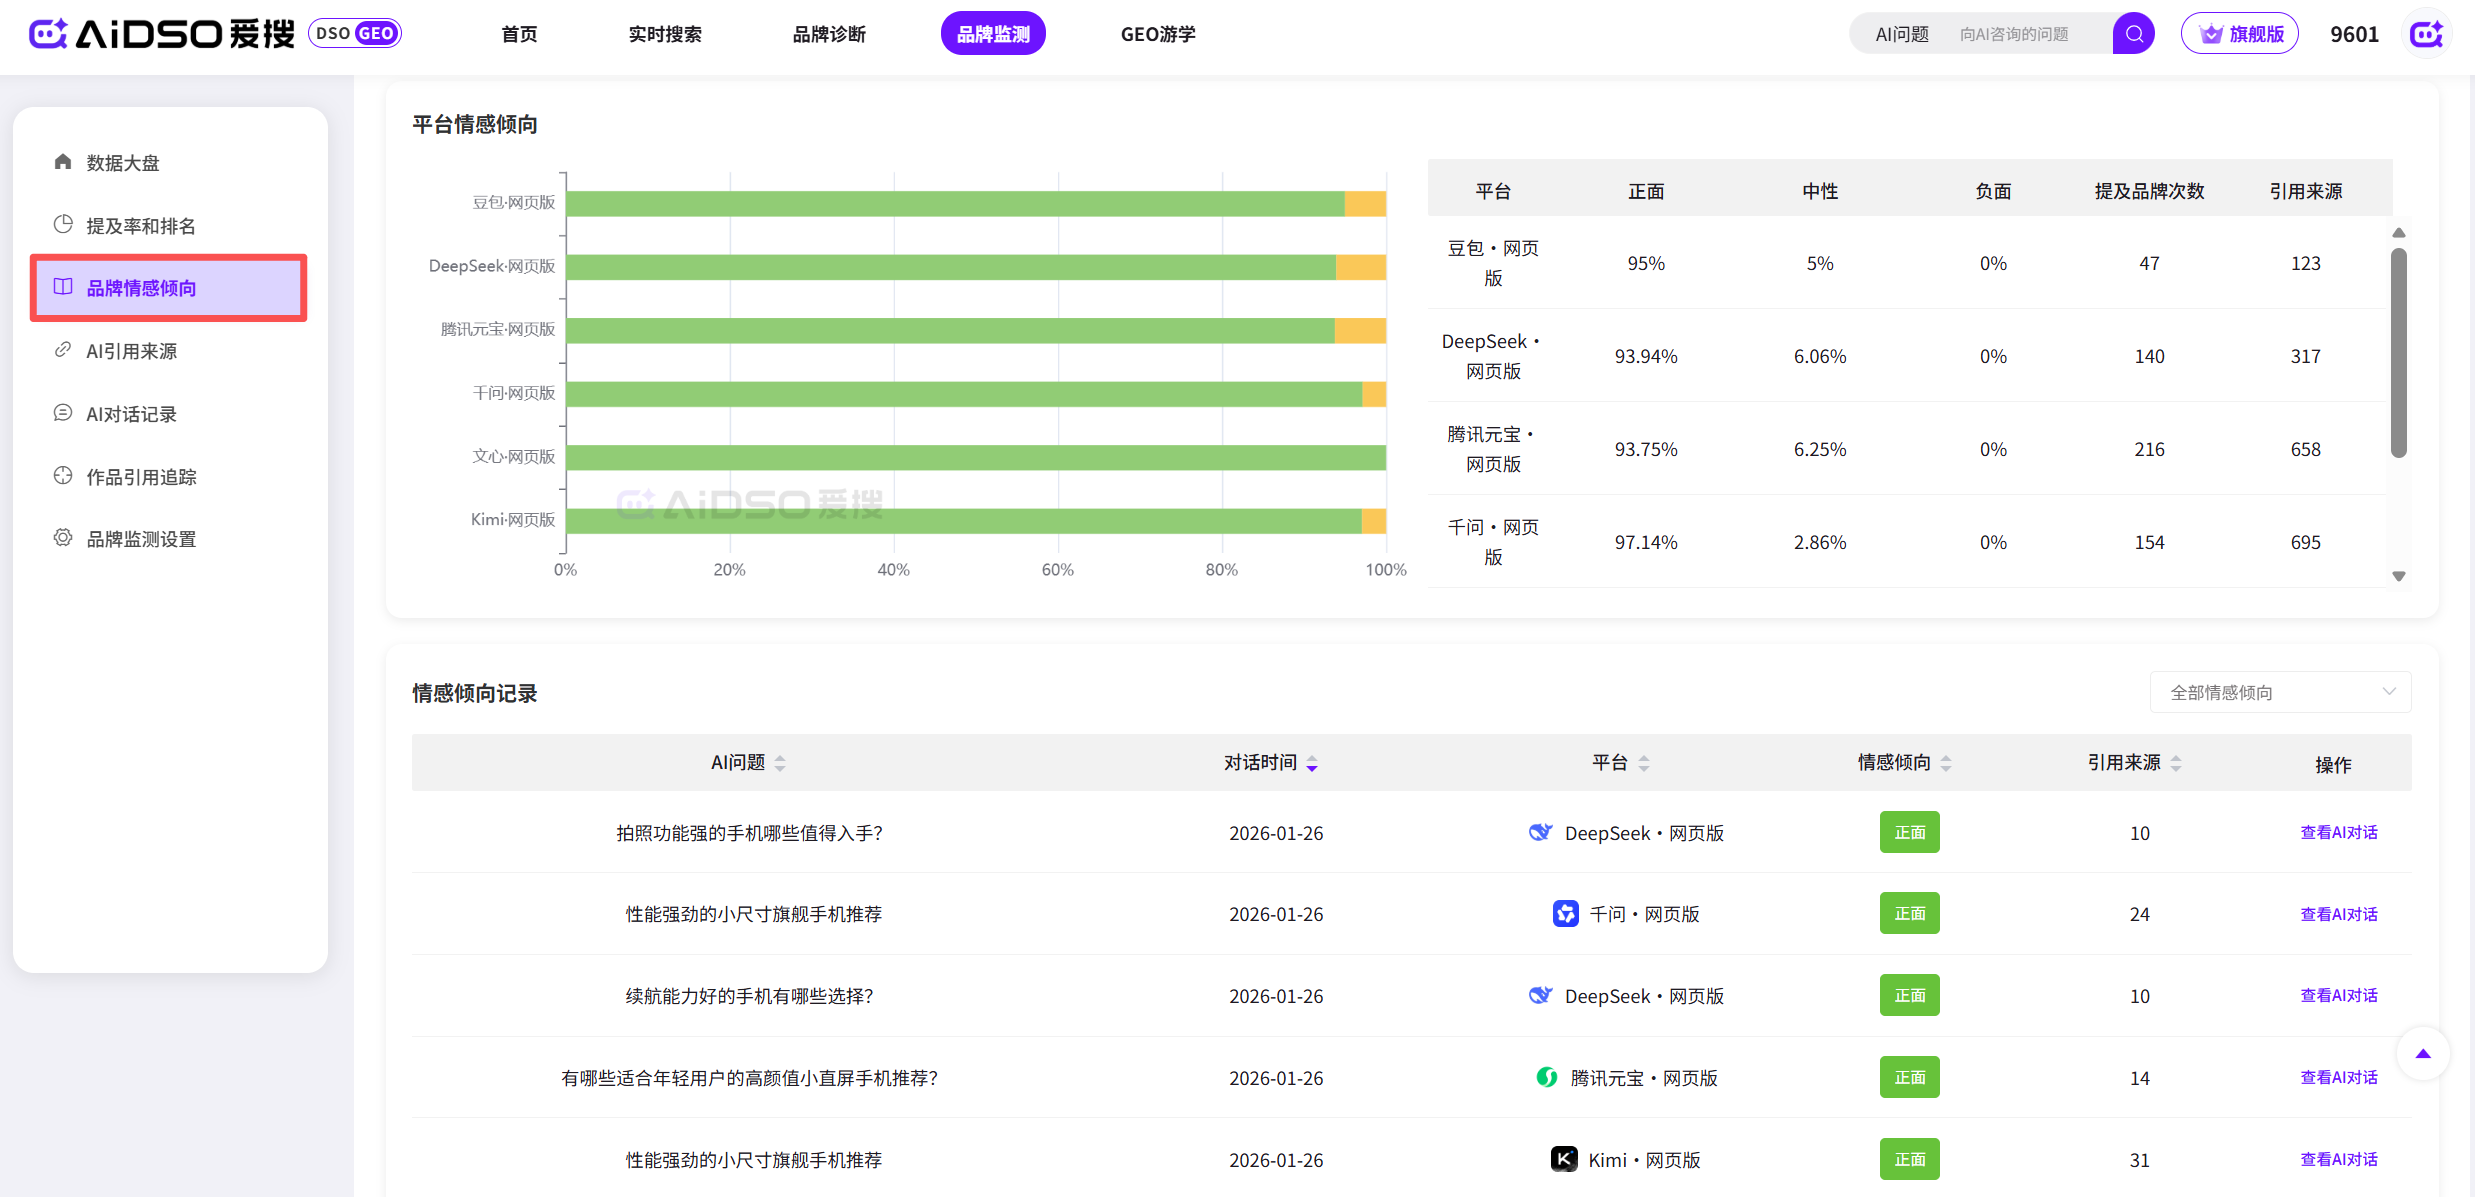This screenshot has width=2475, height=1197.
Task: Click the 旗舰版 upgrade button
Action: [2239, 34]
